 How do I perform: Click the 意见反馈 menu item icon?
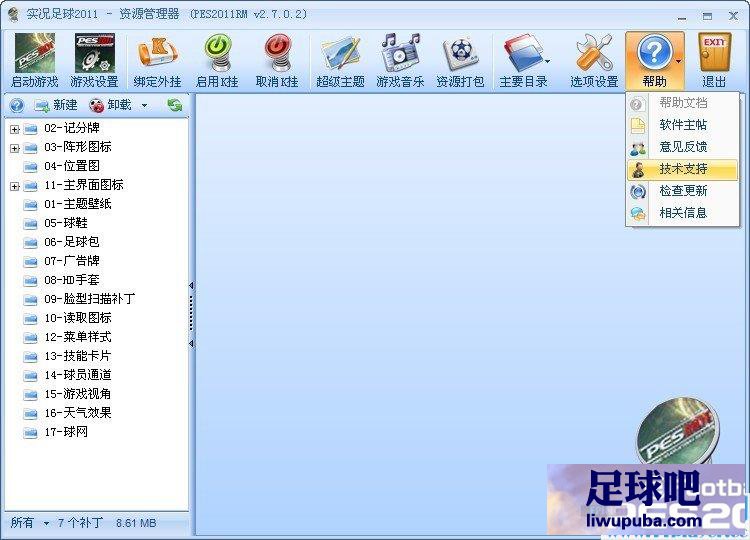point(638,148)
